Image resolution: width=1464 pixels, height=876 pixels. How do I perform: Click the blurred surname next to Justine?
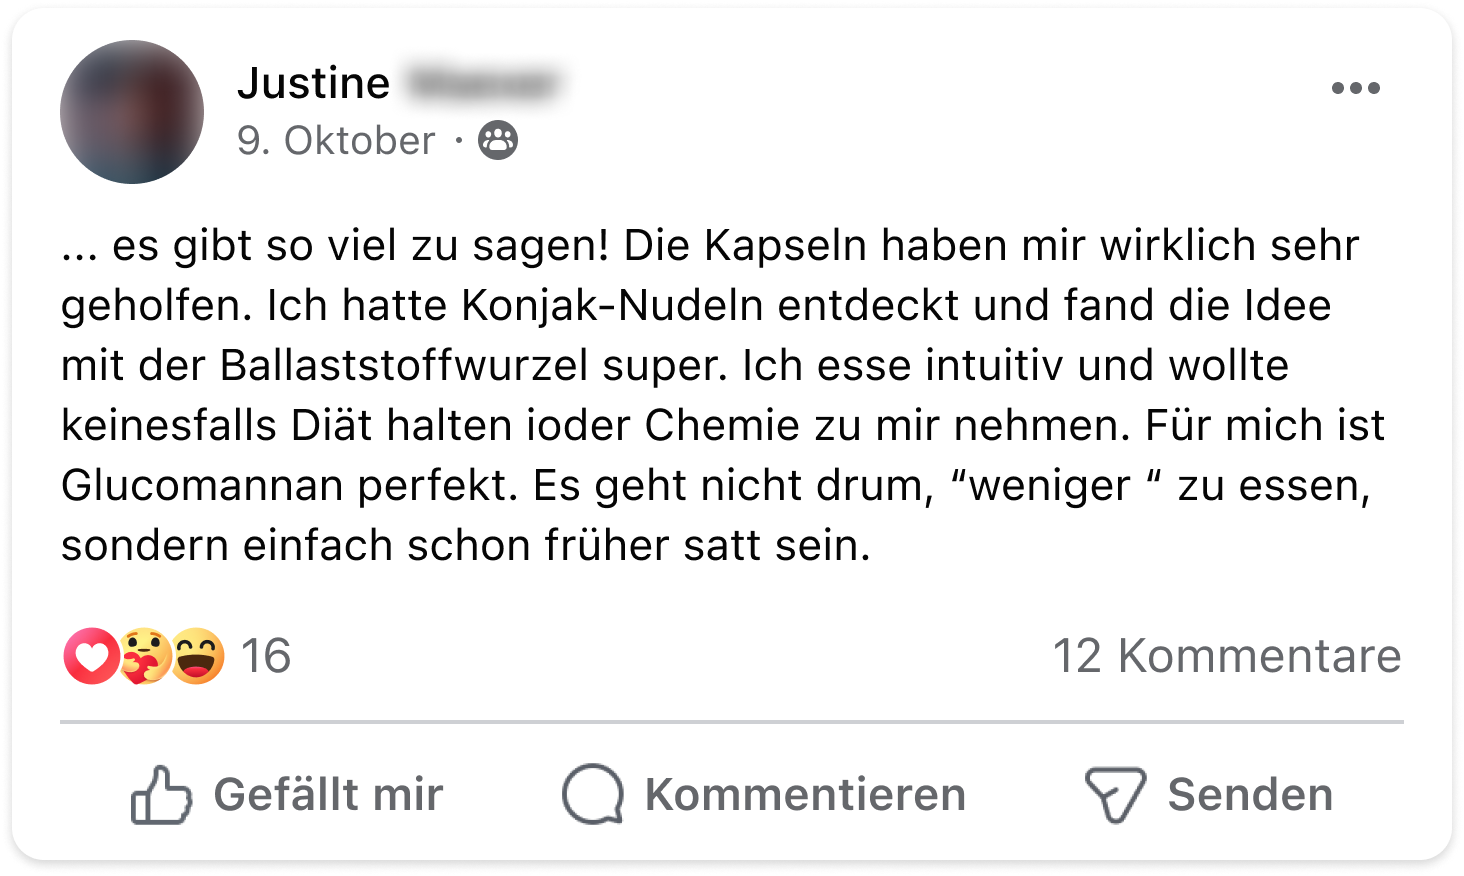(x=482, y=83)
